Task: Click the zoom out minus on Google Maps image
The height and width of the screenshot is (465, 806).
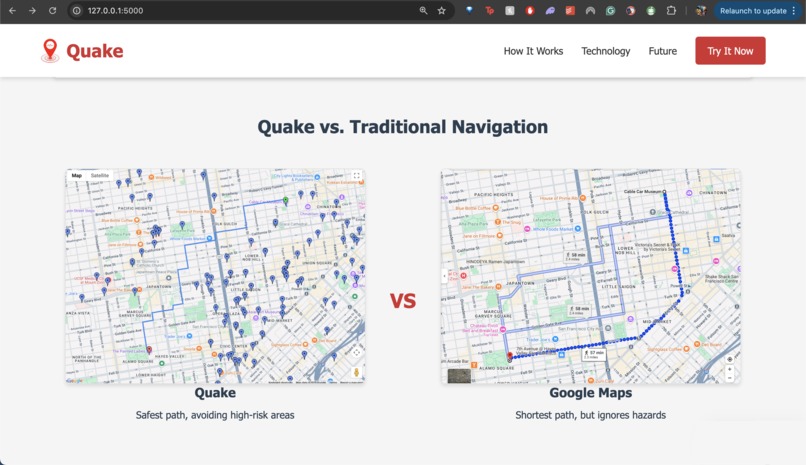Action: click(x=729, y=378)
